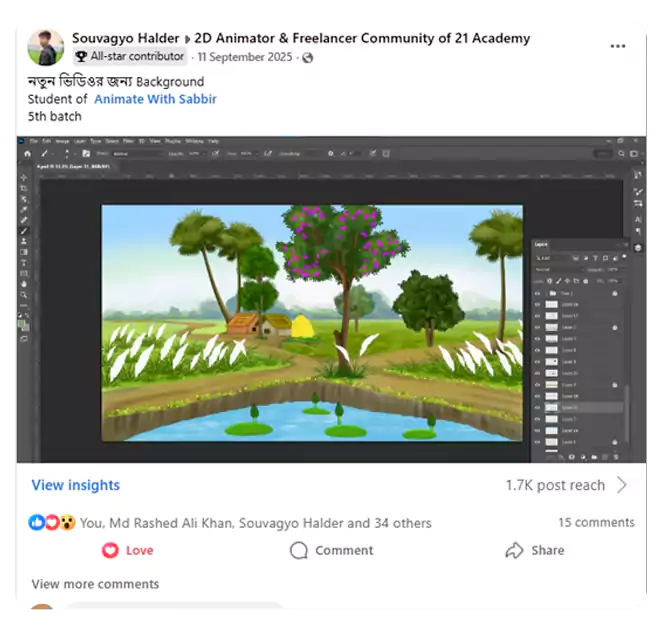The width and height of the screenshot is (661, 630).
Task: Open the Help menu in Photoshop
Action: 211,142
